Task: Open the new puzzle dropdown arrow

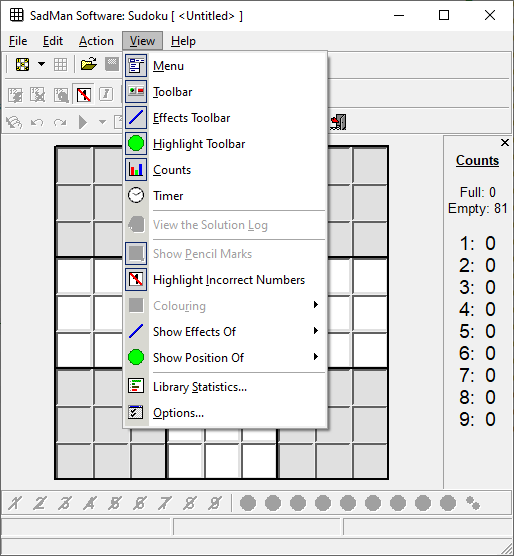Action: 41,65
